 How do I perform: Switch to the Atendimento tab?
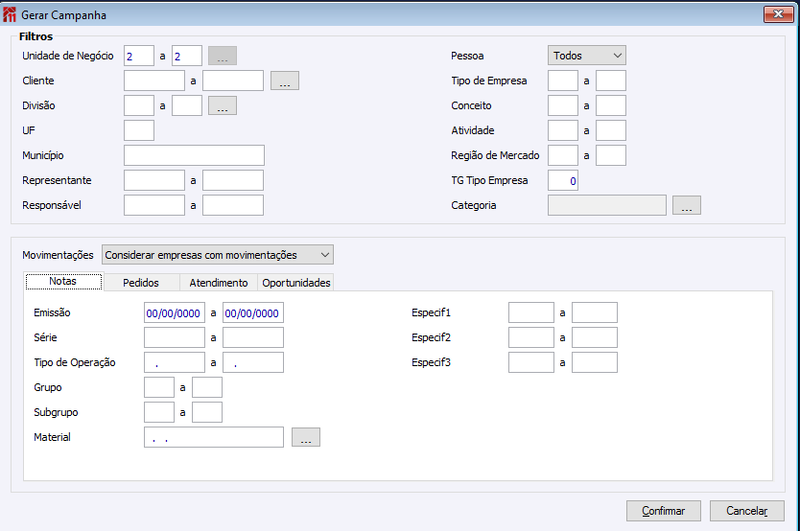[218, 283]
